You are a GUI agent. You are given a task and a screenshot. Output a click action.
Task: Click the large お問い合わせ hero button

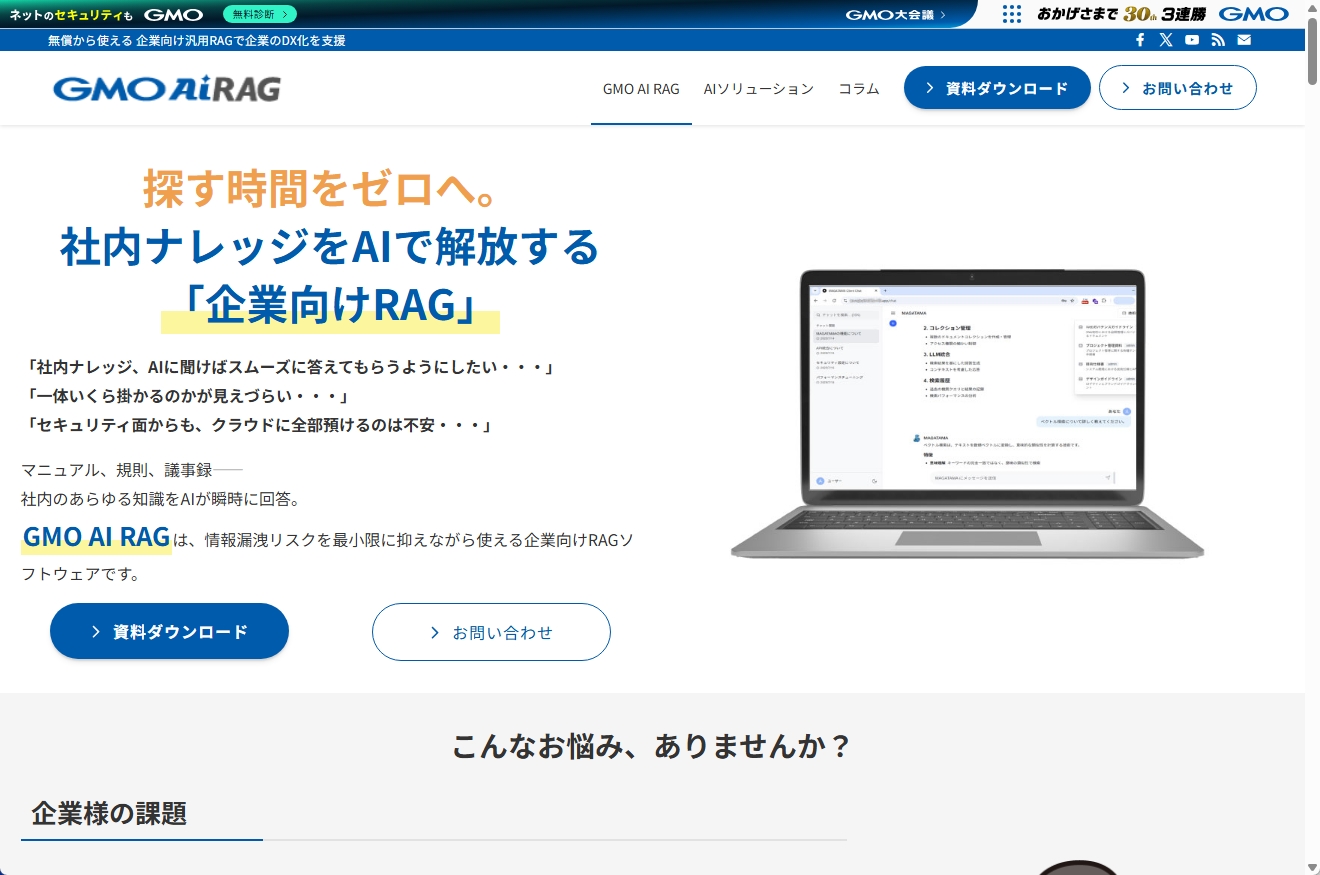click(491, 632)
